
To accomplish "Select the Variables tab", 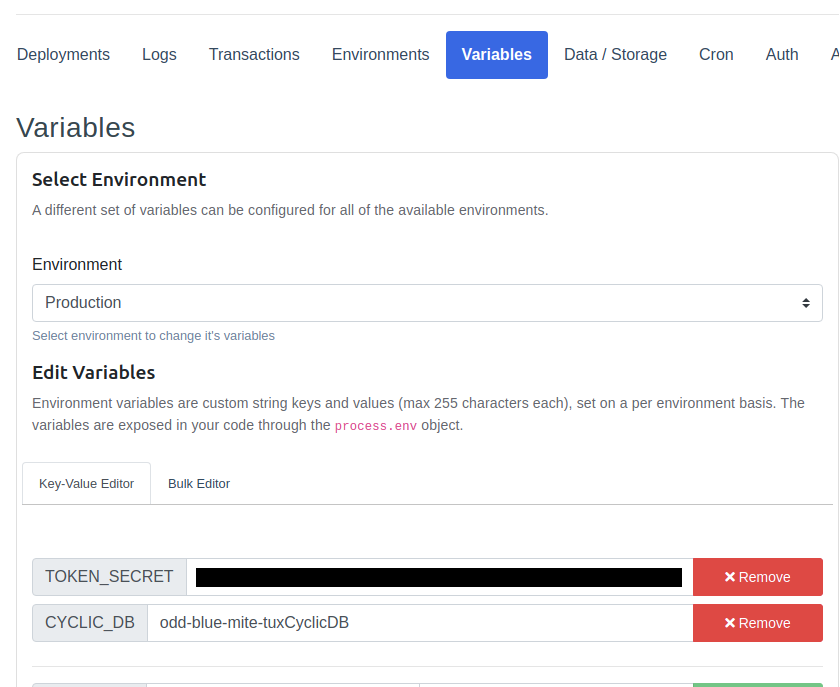I will pyautogui.click(x=497, y=54).
